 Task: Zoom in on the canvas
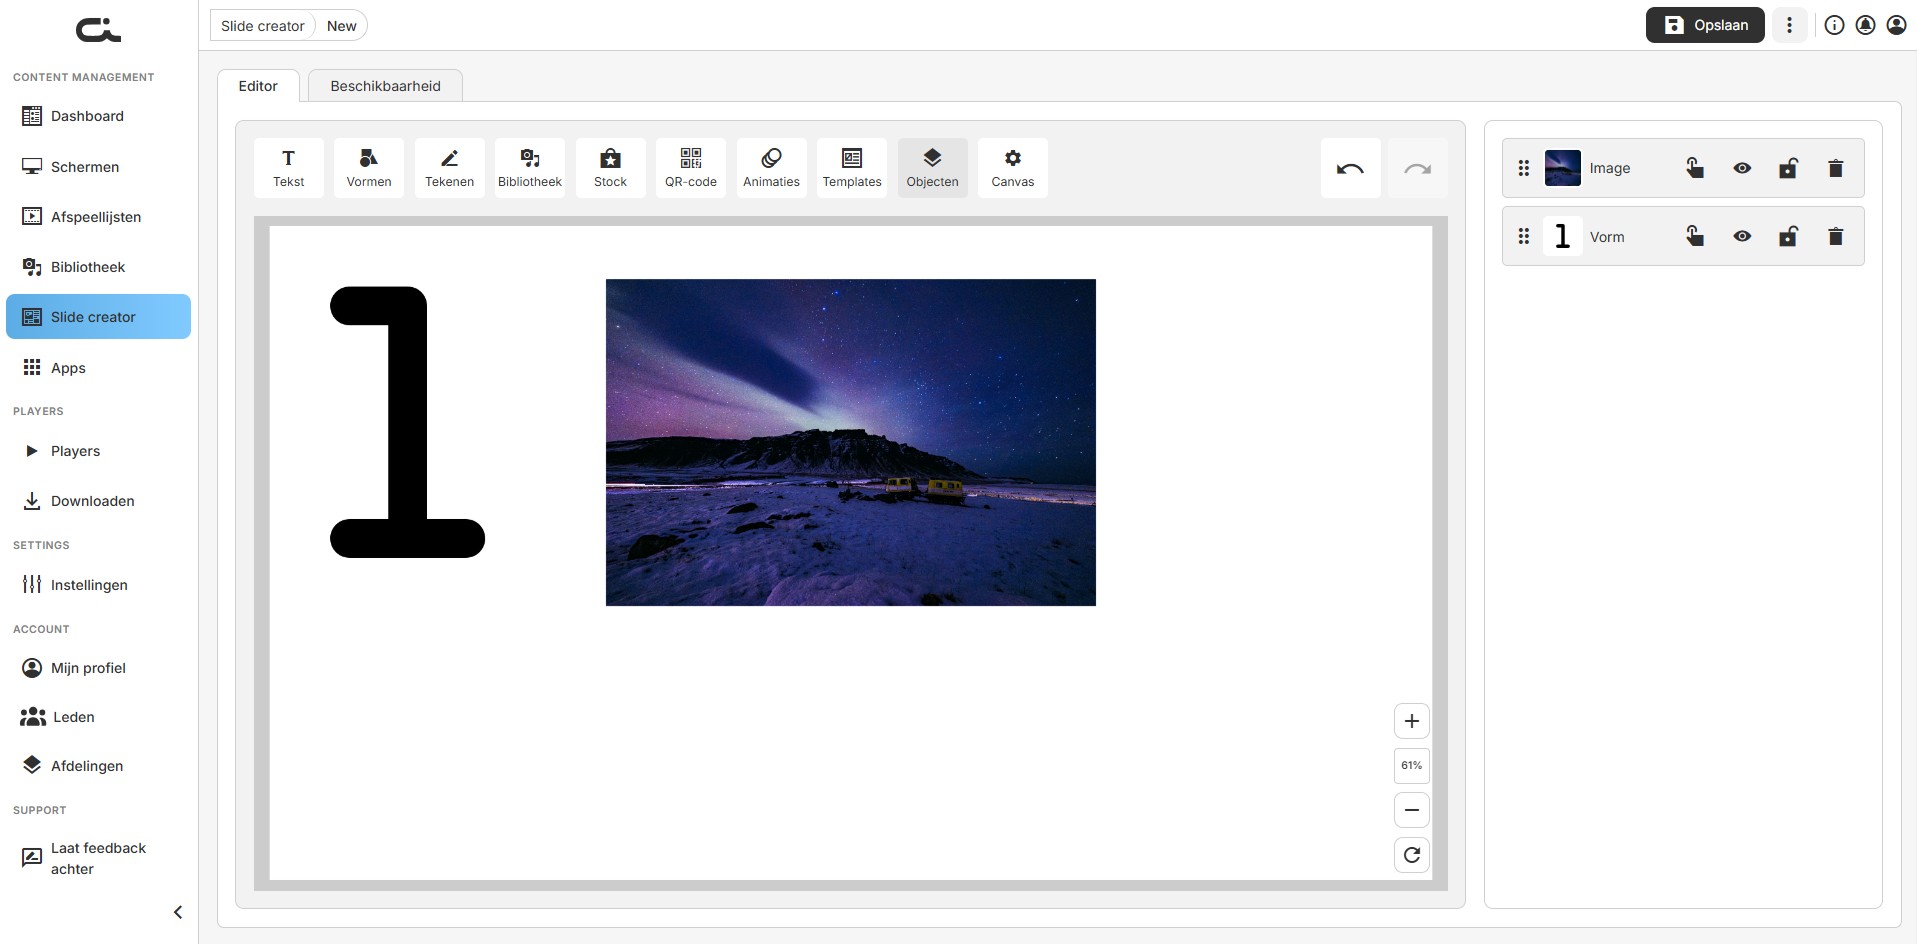click(1411, 721)
